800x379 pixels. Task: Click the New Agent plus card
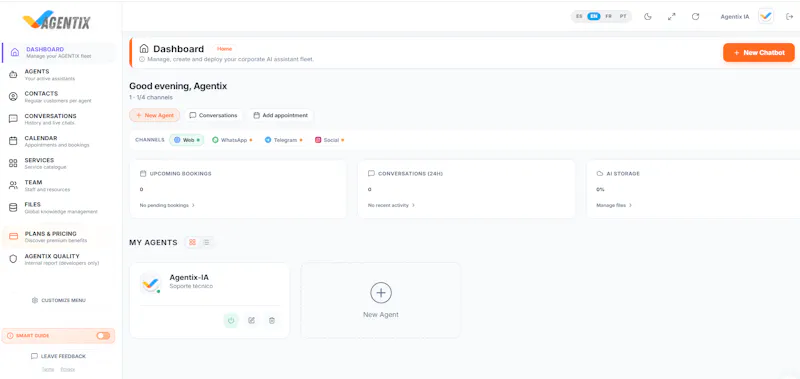click(381, 300)
